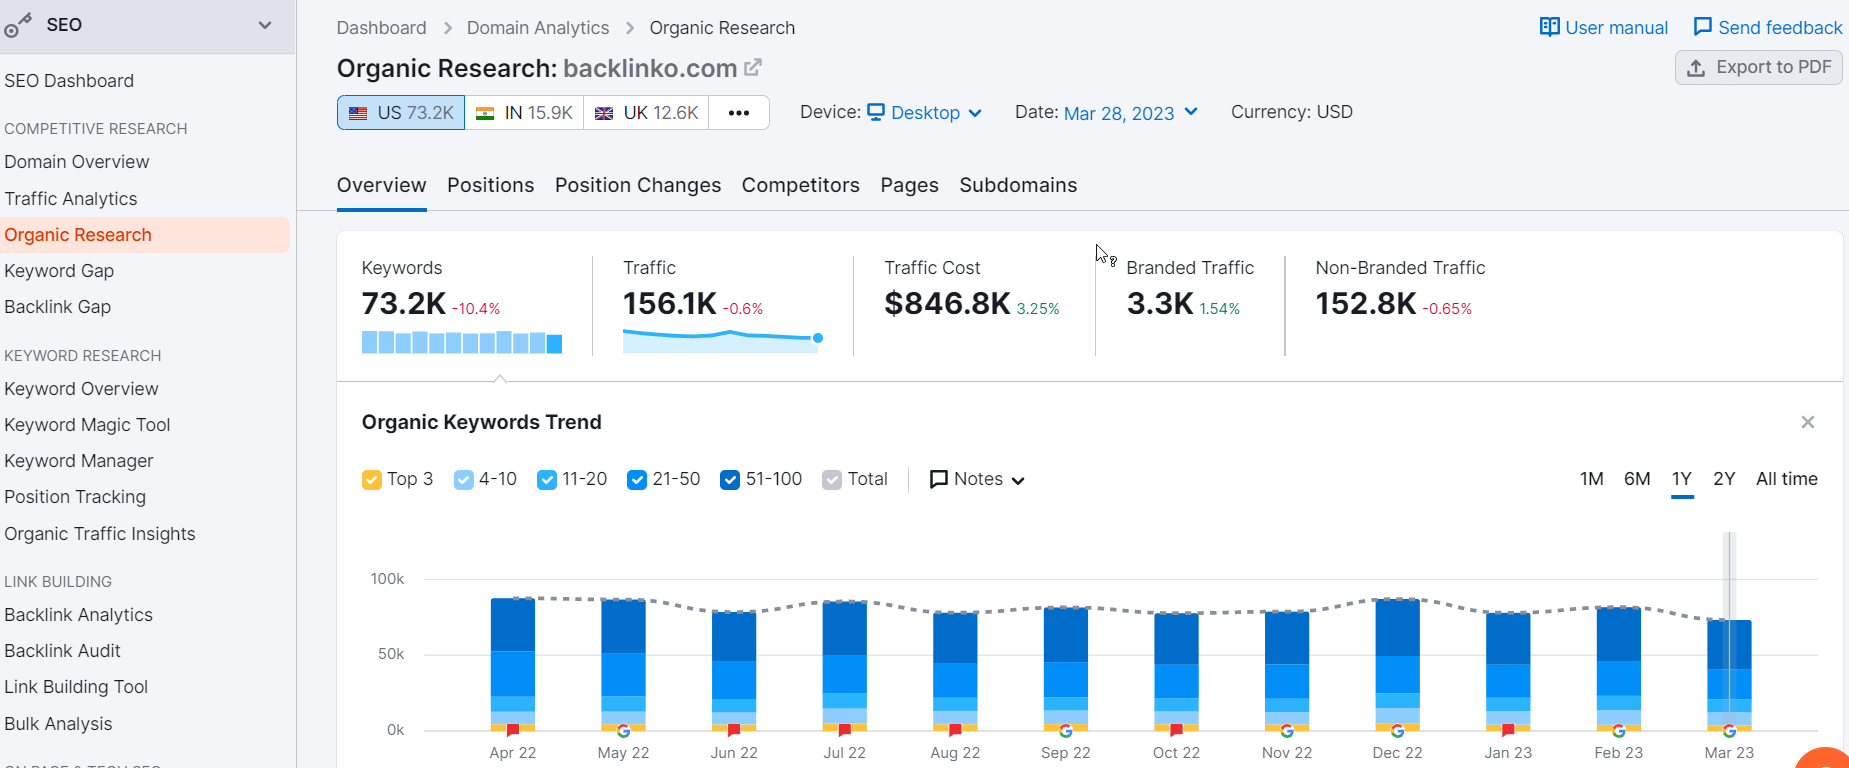1849x768 pixels.
Task: Click the Traffic line sparkline chart
Action: pos(722,341)
